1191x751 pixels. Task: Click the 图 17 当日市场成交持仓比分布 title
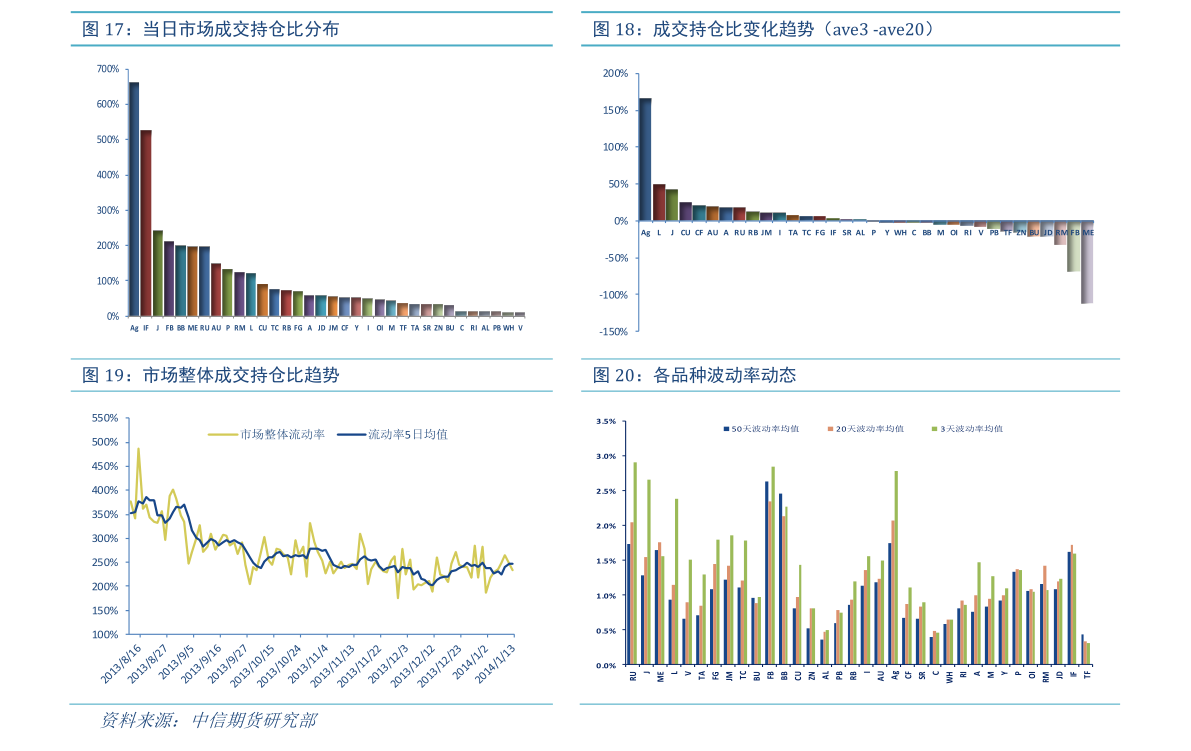pos(210,30)
